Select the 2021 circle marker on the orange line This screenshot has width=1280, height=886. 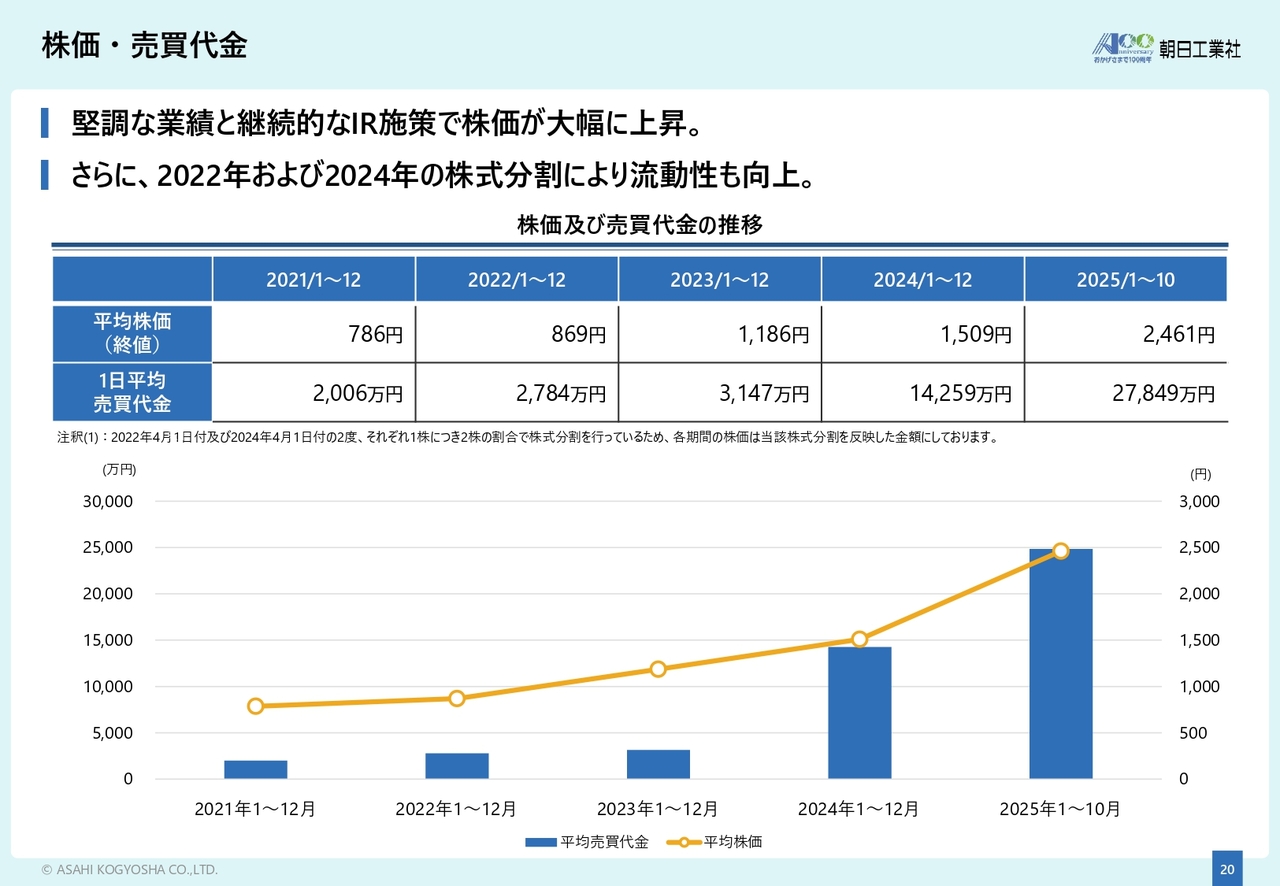click(x=255, y=706)
